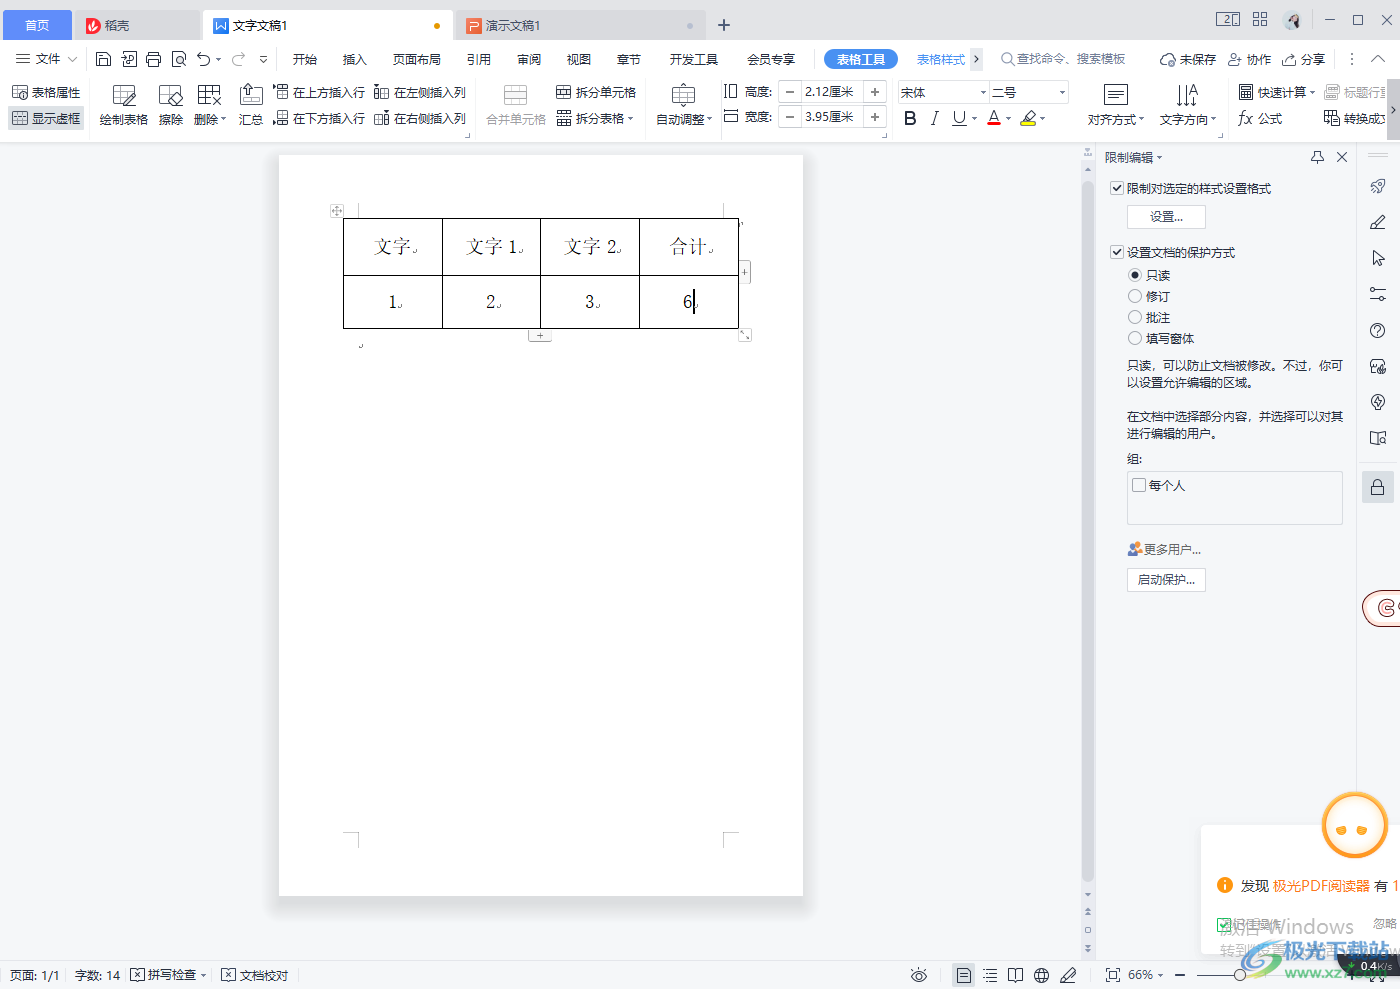Click the Save icon in quick toolbar
Image resolution: width=1400 pixels, height=989 pixels.
[x=103, y=59]
